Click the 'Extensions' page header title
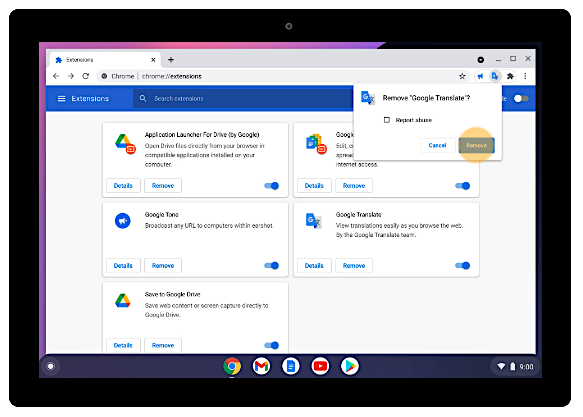Image resolution: width=583 pixels, height=417 pixels. pyautogui.click(x=90, y=98)
